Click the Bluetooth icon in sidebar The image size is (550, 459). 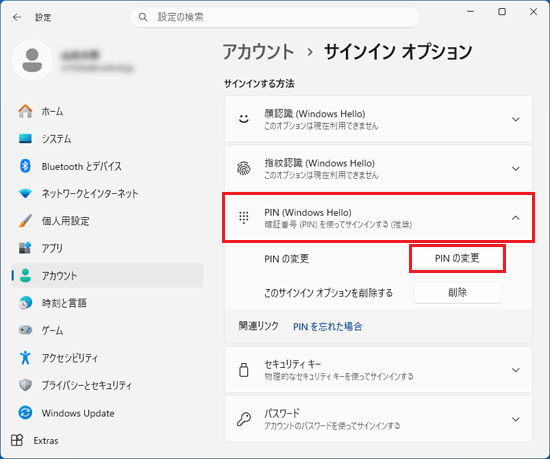[x=25, y=166]
